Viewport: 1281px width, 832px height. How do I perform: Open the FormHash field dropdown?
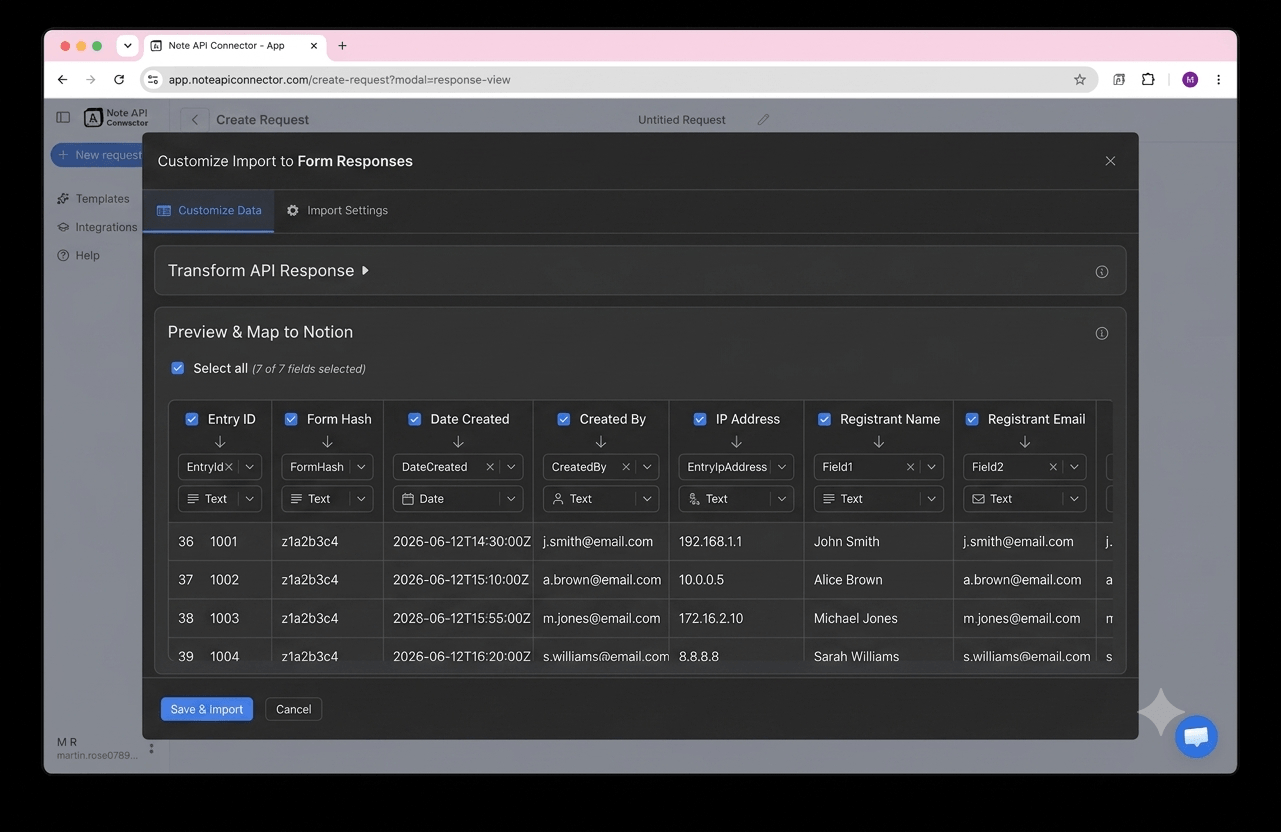327,467
